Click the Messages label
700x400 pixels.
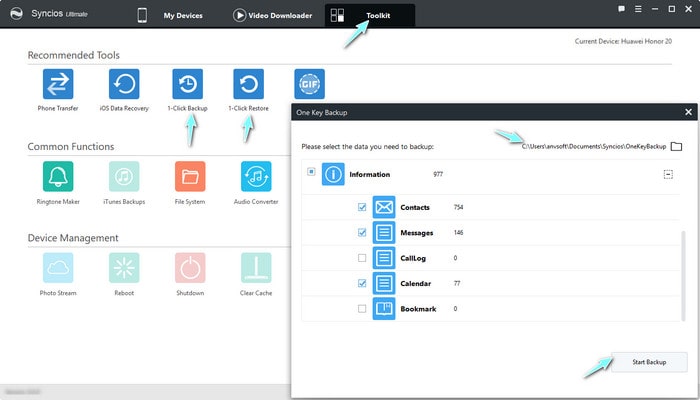[417, 233]
